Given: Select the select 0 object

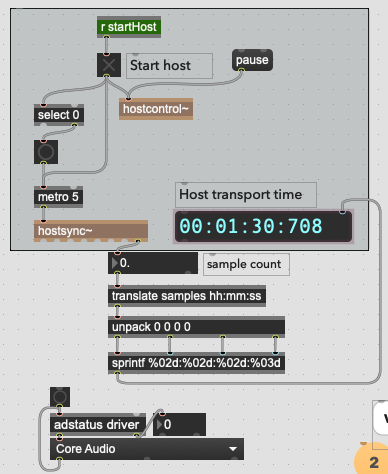Looking at the screenshot, I should (x=59, y=115).
